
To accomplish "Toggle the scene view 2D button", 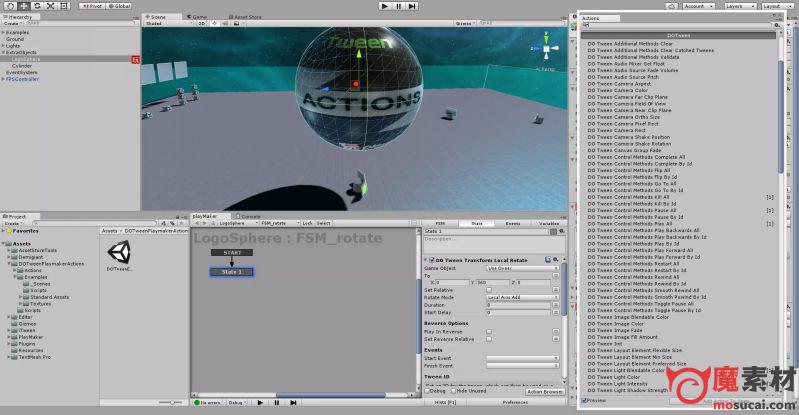I will pos(202,23).
